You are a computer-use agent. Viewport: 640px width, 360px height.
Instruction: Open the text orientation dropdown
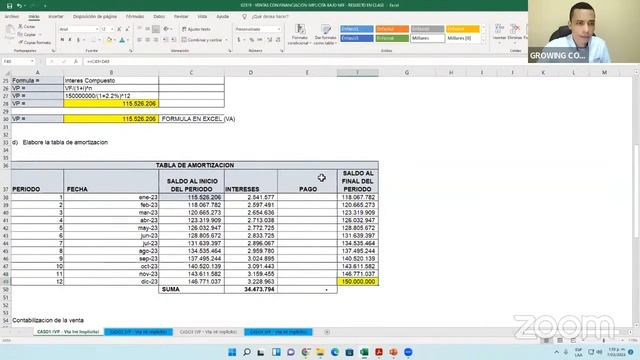pos(167,29)
